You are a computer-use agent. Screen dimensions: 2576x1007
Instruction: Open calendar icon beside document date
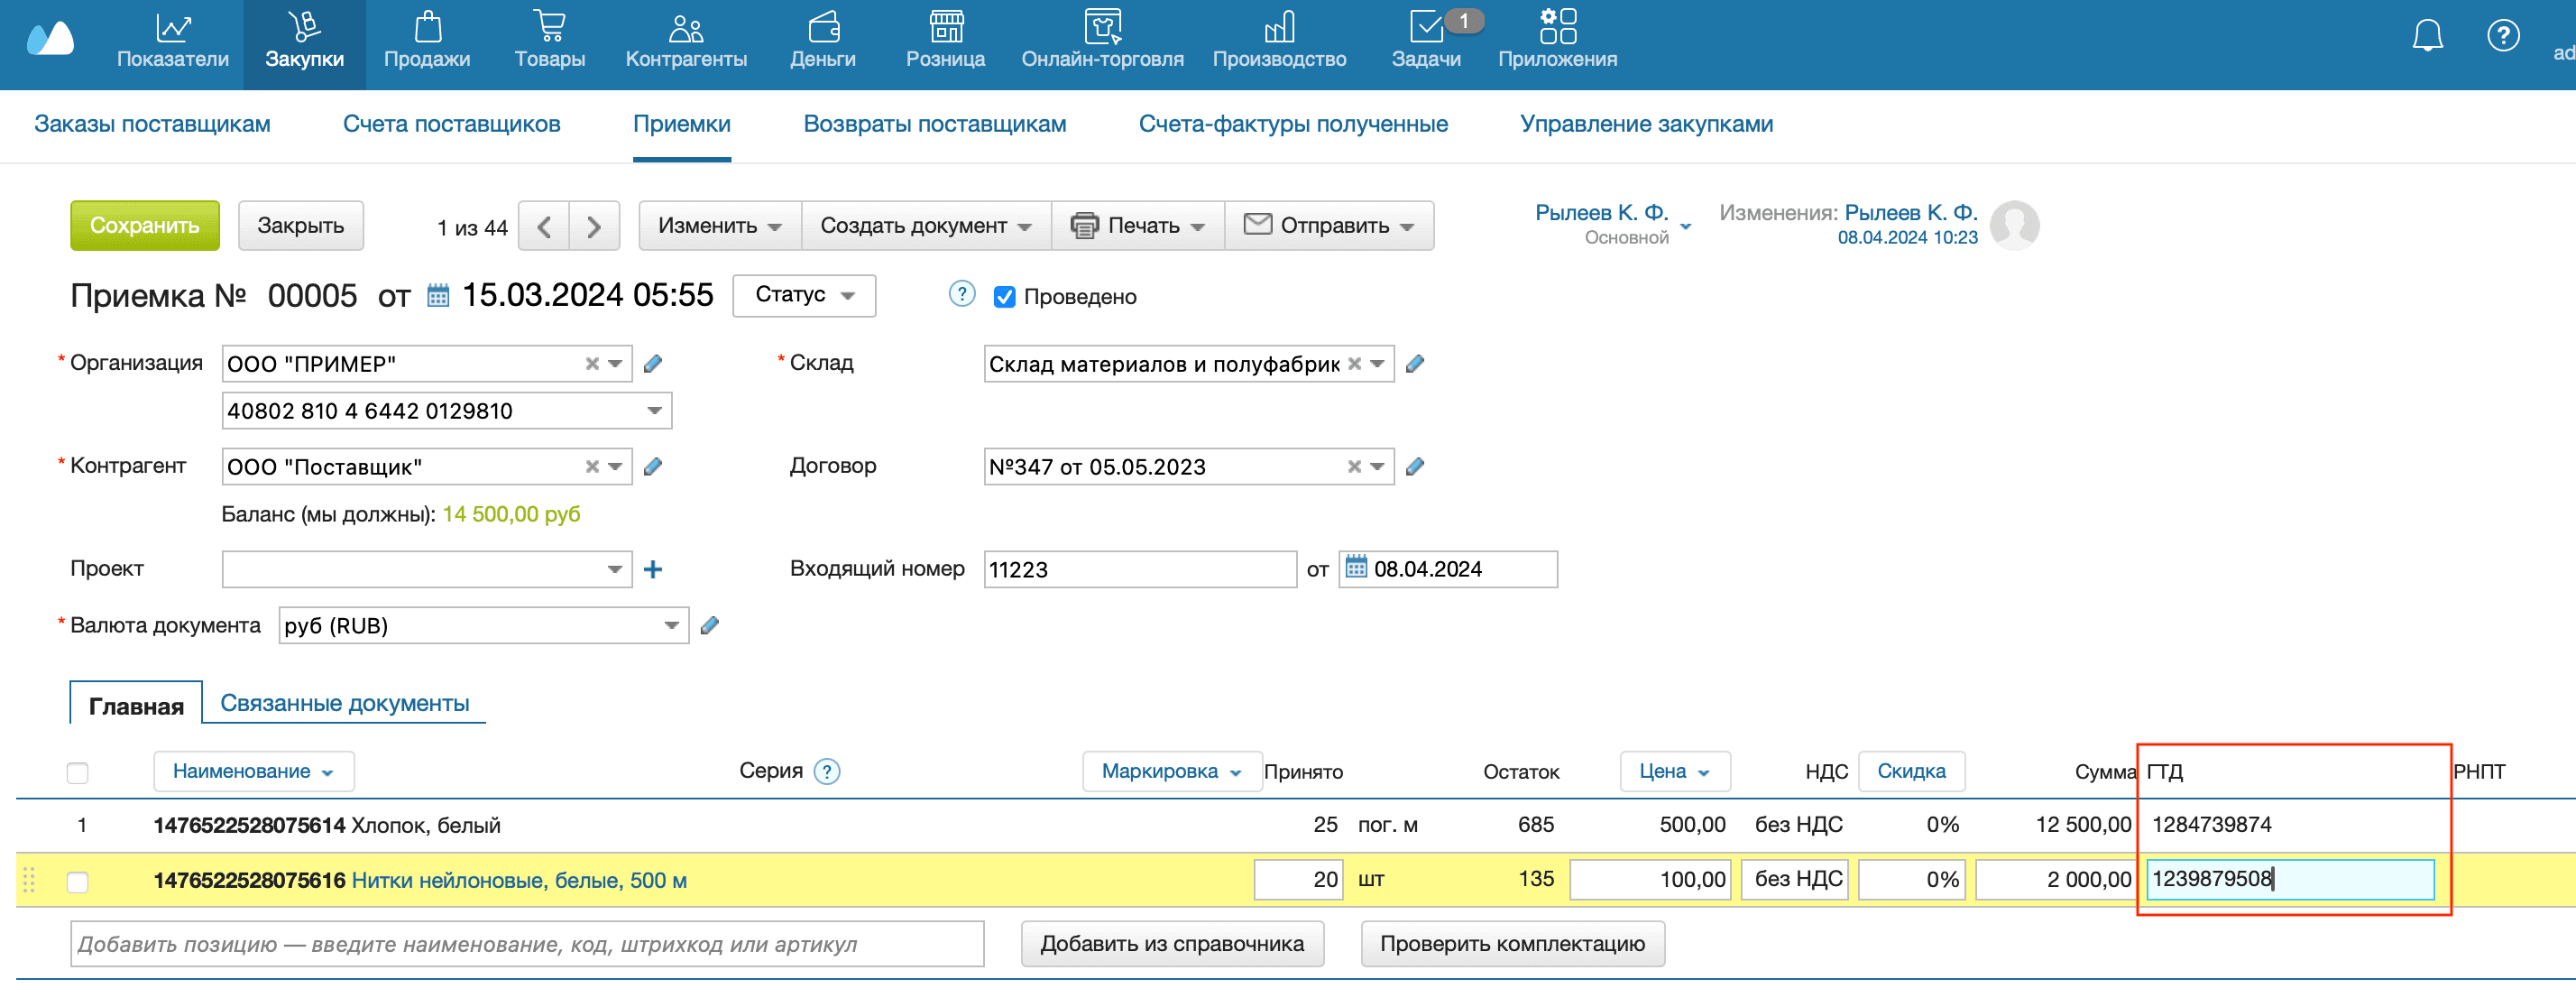click(x=438, y=296)
